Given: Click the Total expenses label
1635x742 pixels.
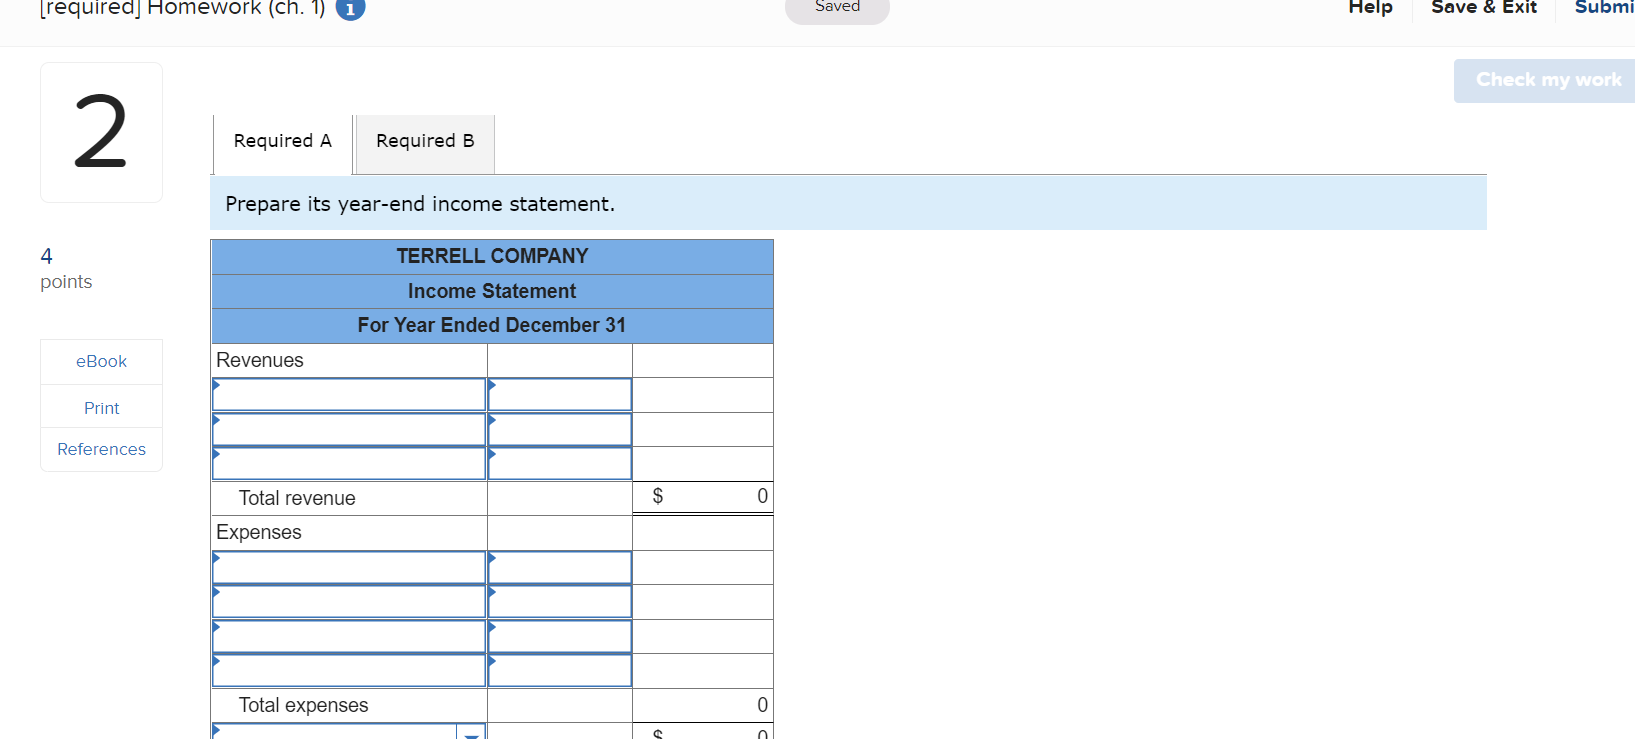Looking at the screenshot, I should (x=303, y=705).
